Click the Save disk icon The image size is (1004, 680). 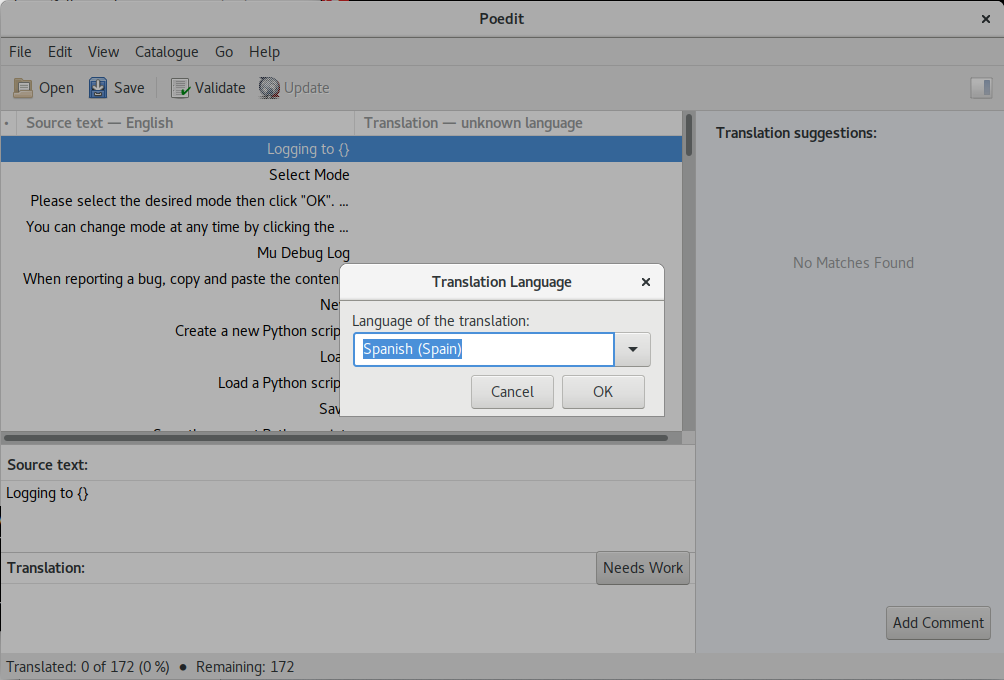point(98,88)
